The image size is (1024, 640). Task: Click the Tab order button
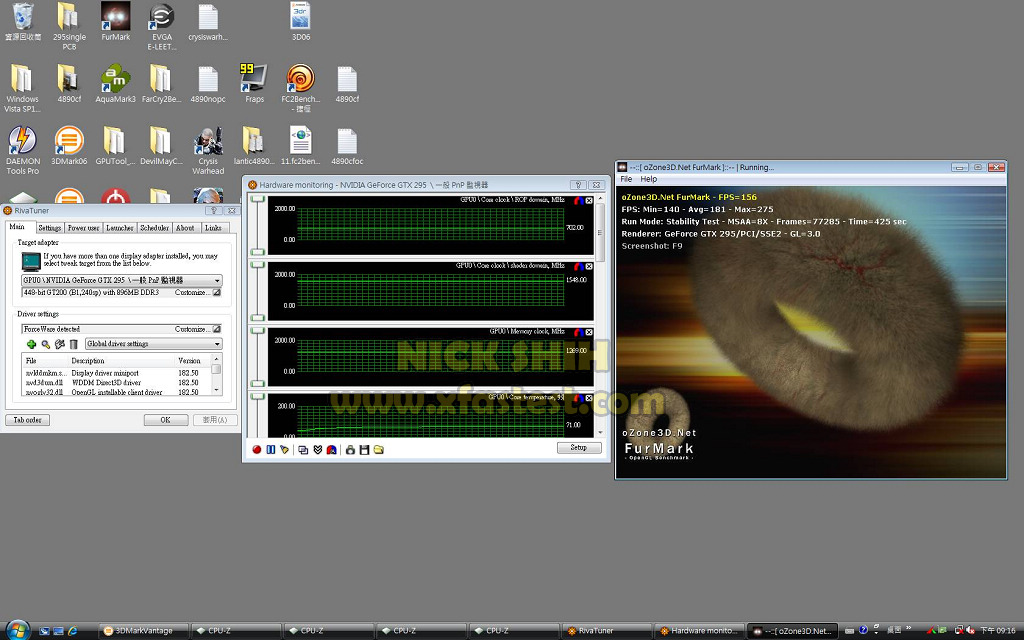pyautogui.click(x=27, y=420)
